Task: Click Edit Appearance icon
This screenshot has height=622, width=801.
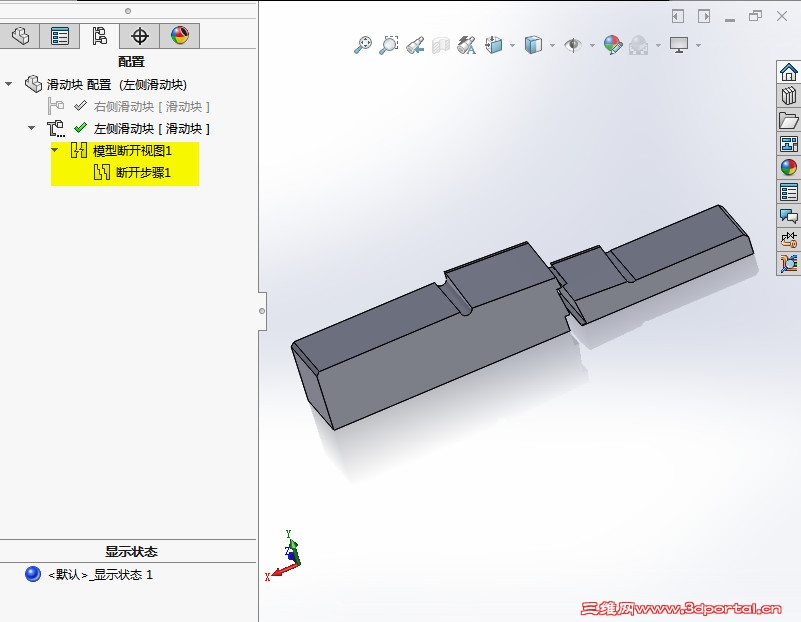Action: [x=613, y=45]
